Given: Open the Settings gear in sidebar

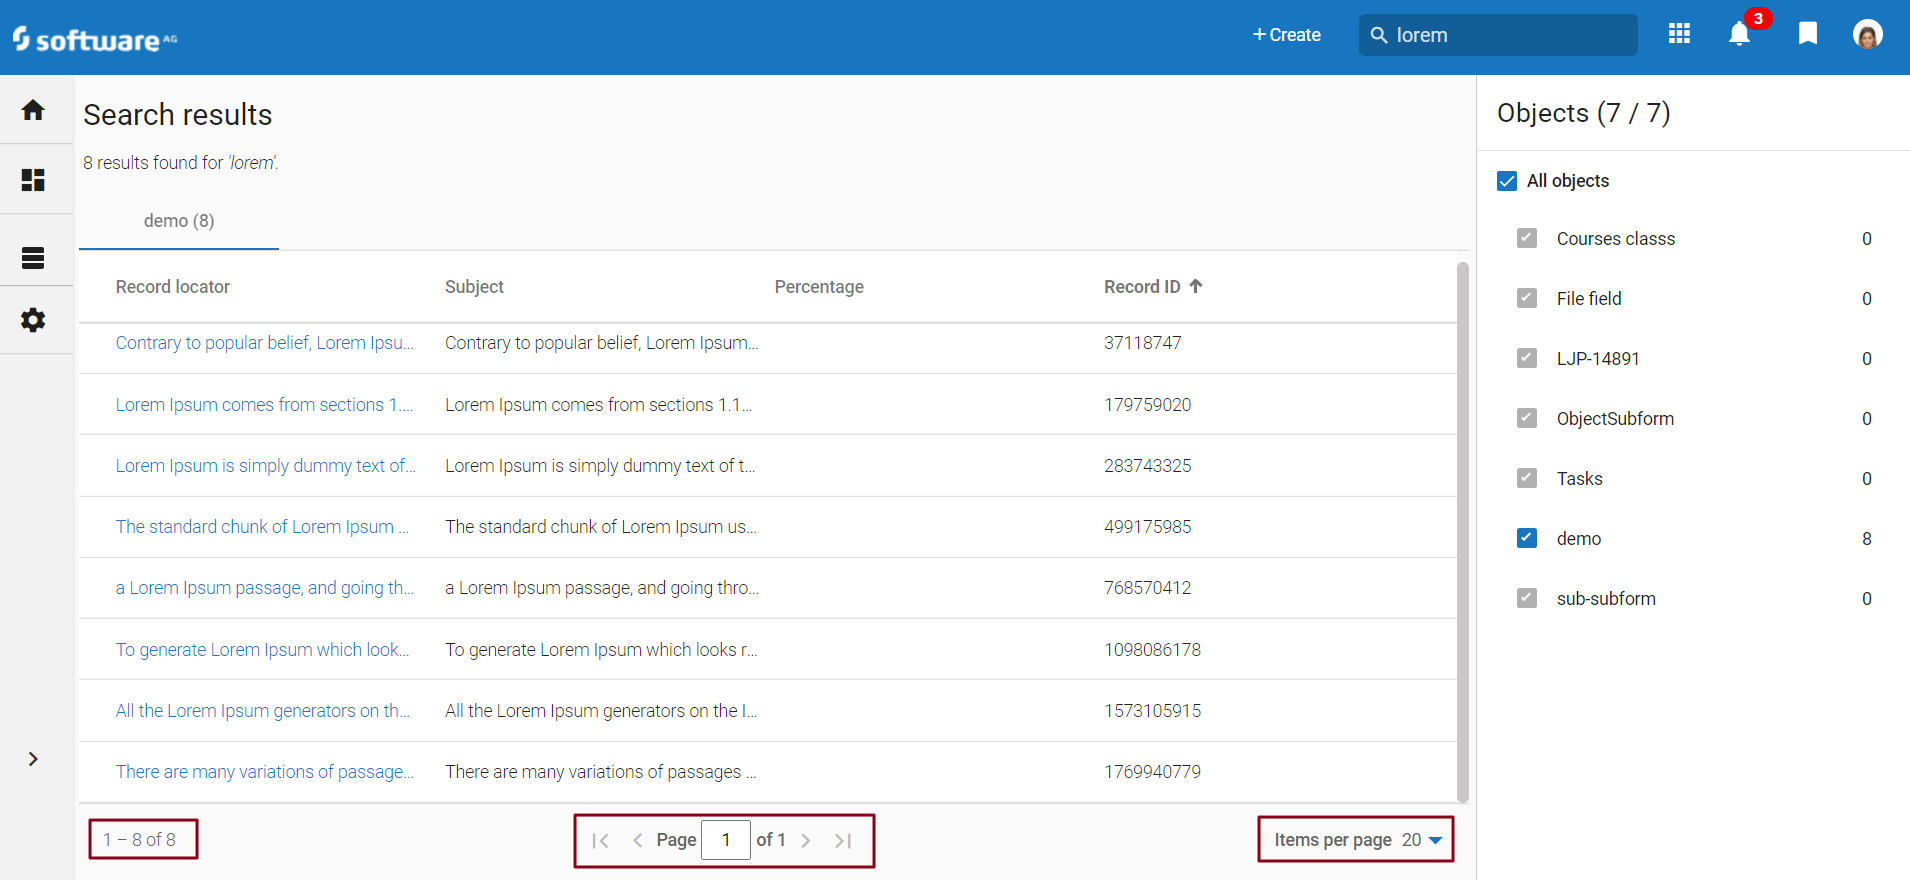Looking at the screenshot, I should pyautogui.click(x=33, y=320).
